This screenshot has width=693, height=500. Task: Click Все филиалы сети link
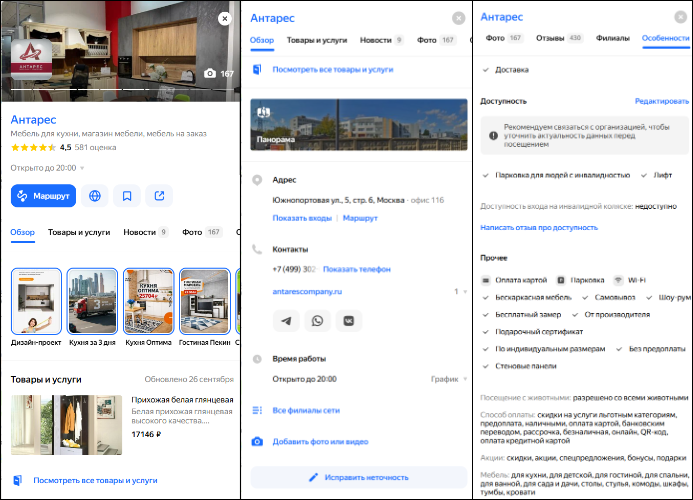pos(306,410)
